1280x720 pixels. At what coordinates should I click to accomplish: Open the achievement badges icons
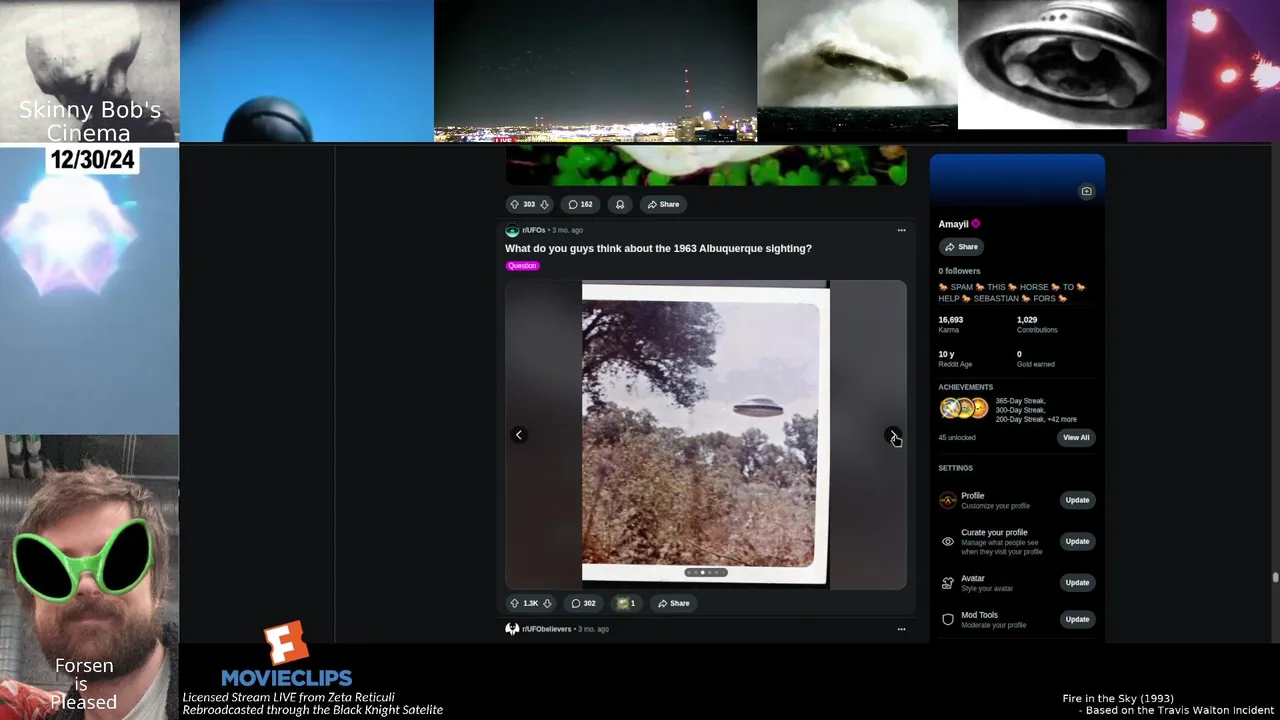pyautogui.click(x=964, y=408)
